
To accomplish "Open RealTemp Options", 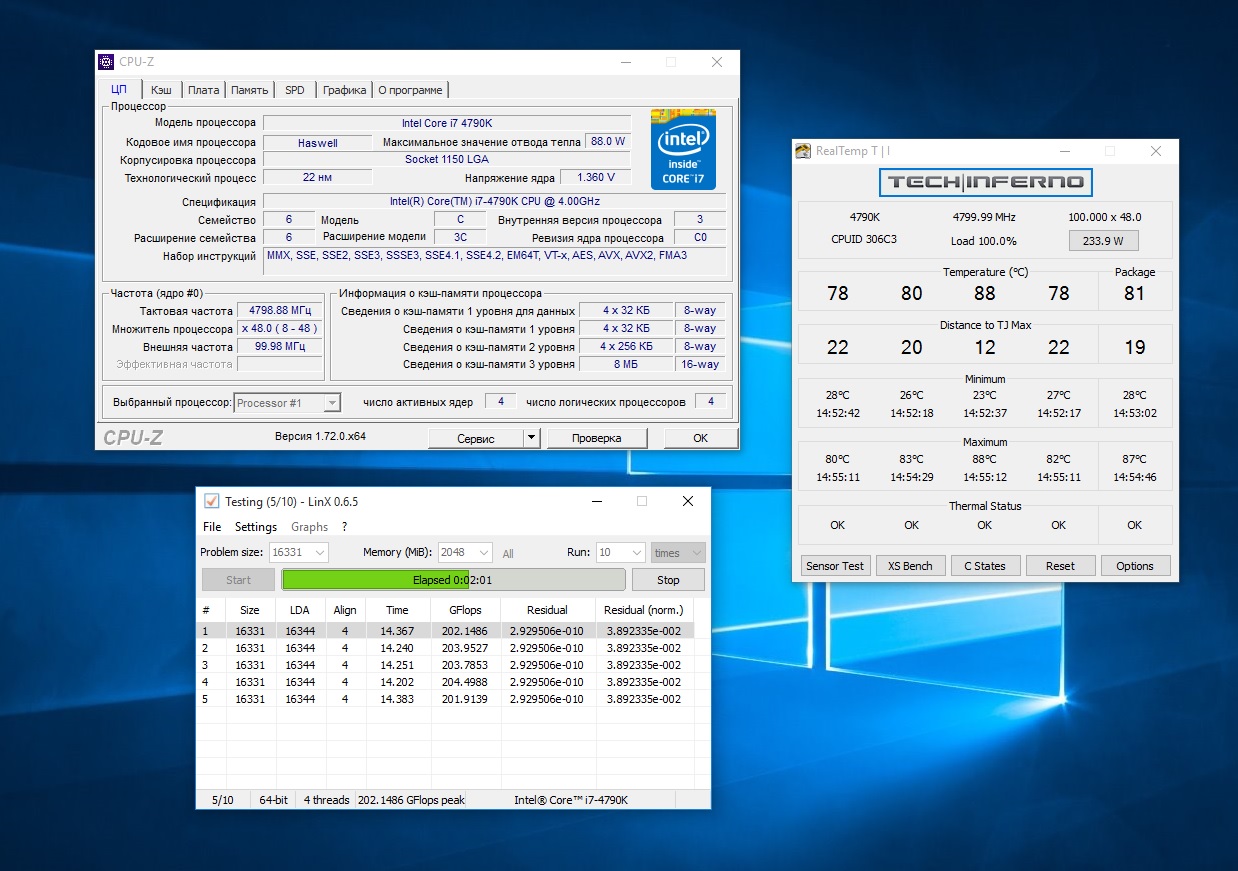I will pyautogui.click(x=1135, y=566).
